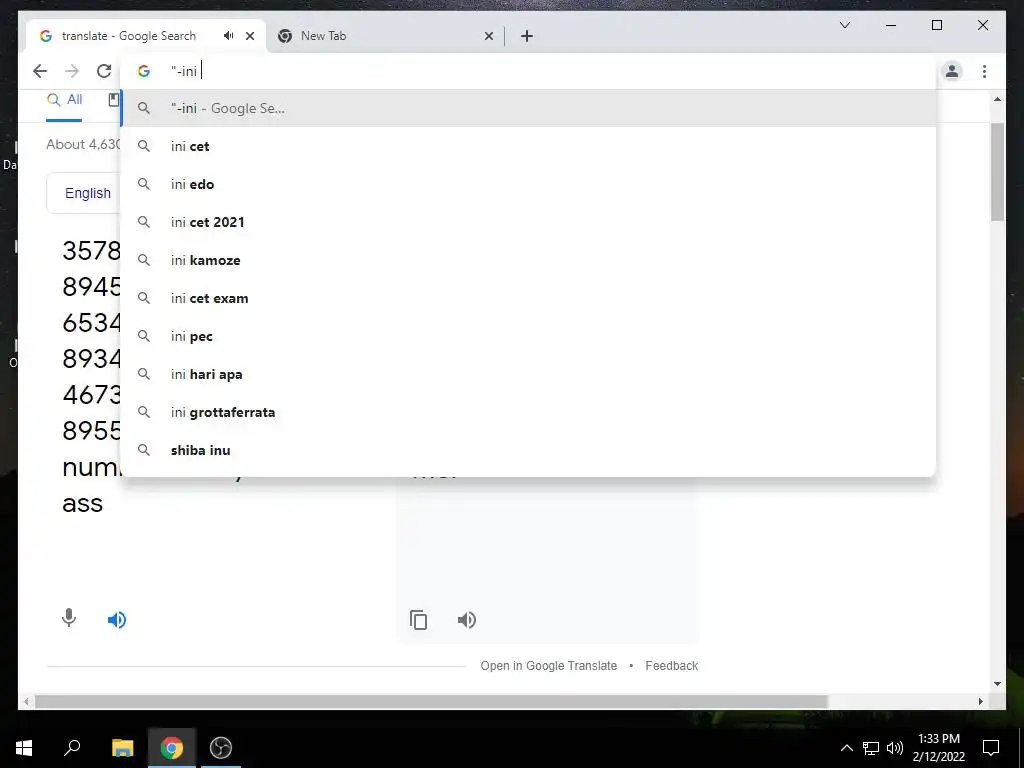Mute the translate tab audio icon
The width and height of the screenshot is (1024, 768).
228,36
